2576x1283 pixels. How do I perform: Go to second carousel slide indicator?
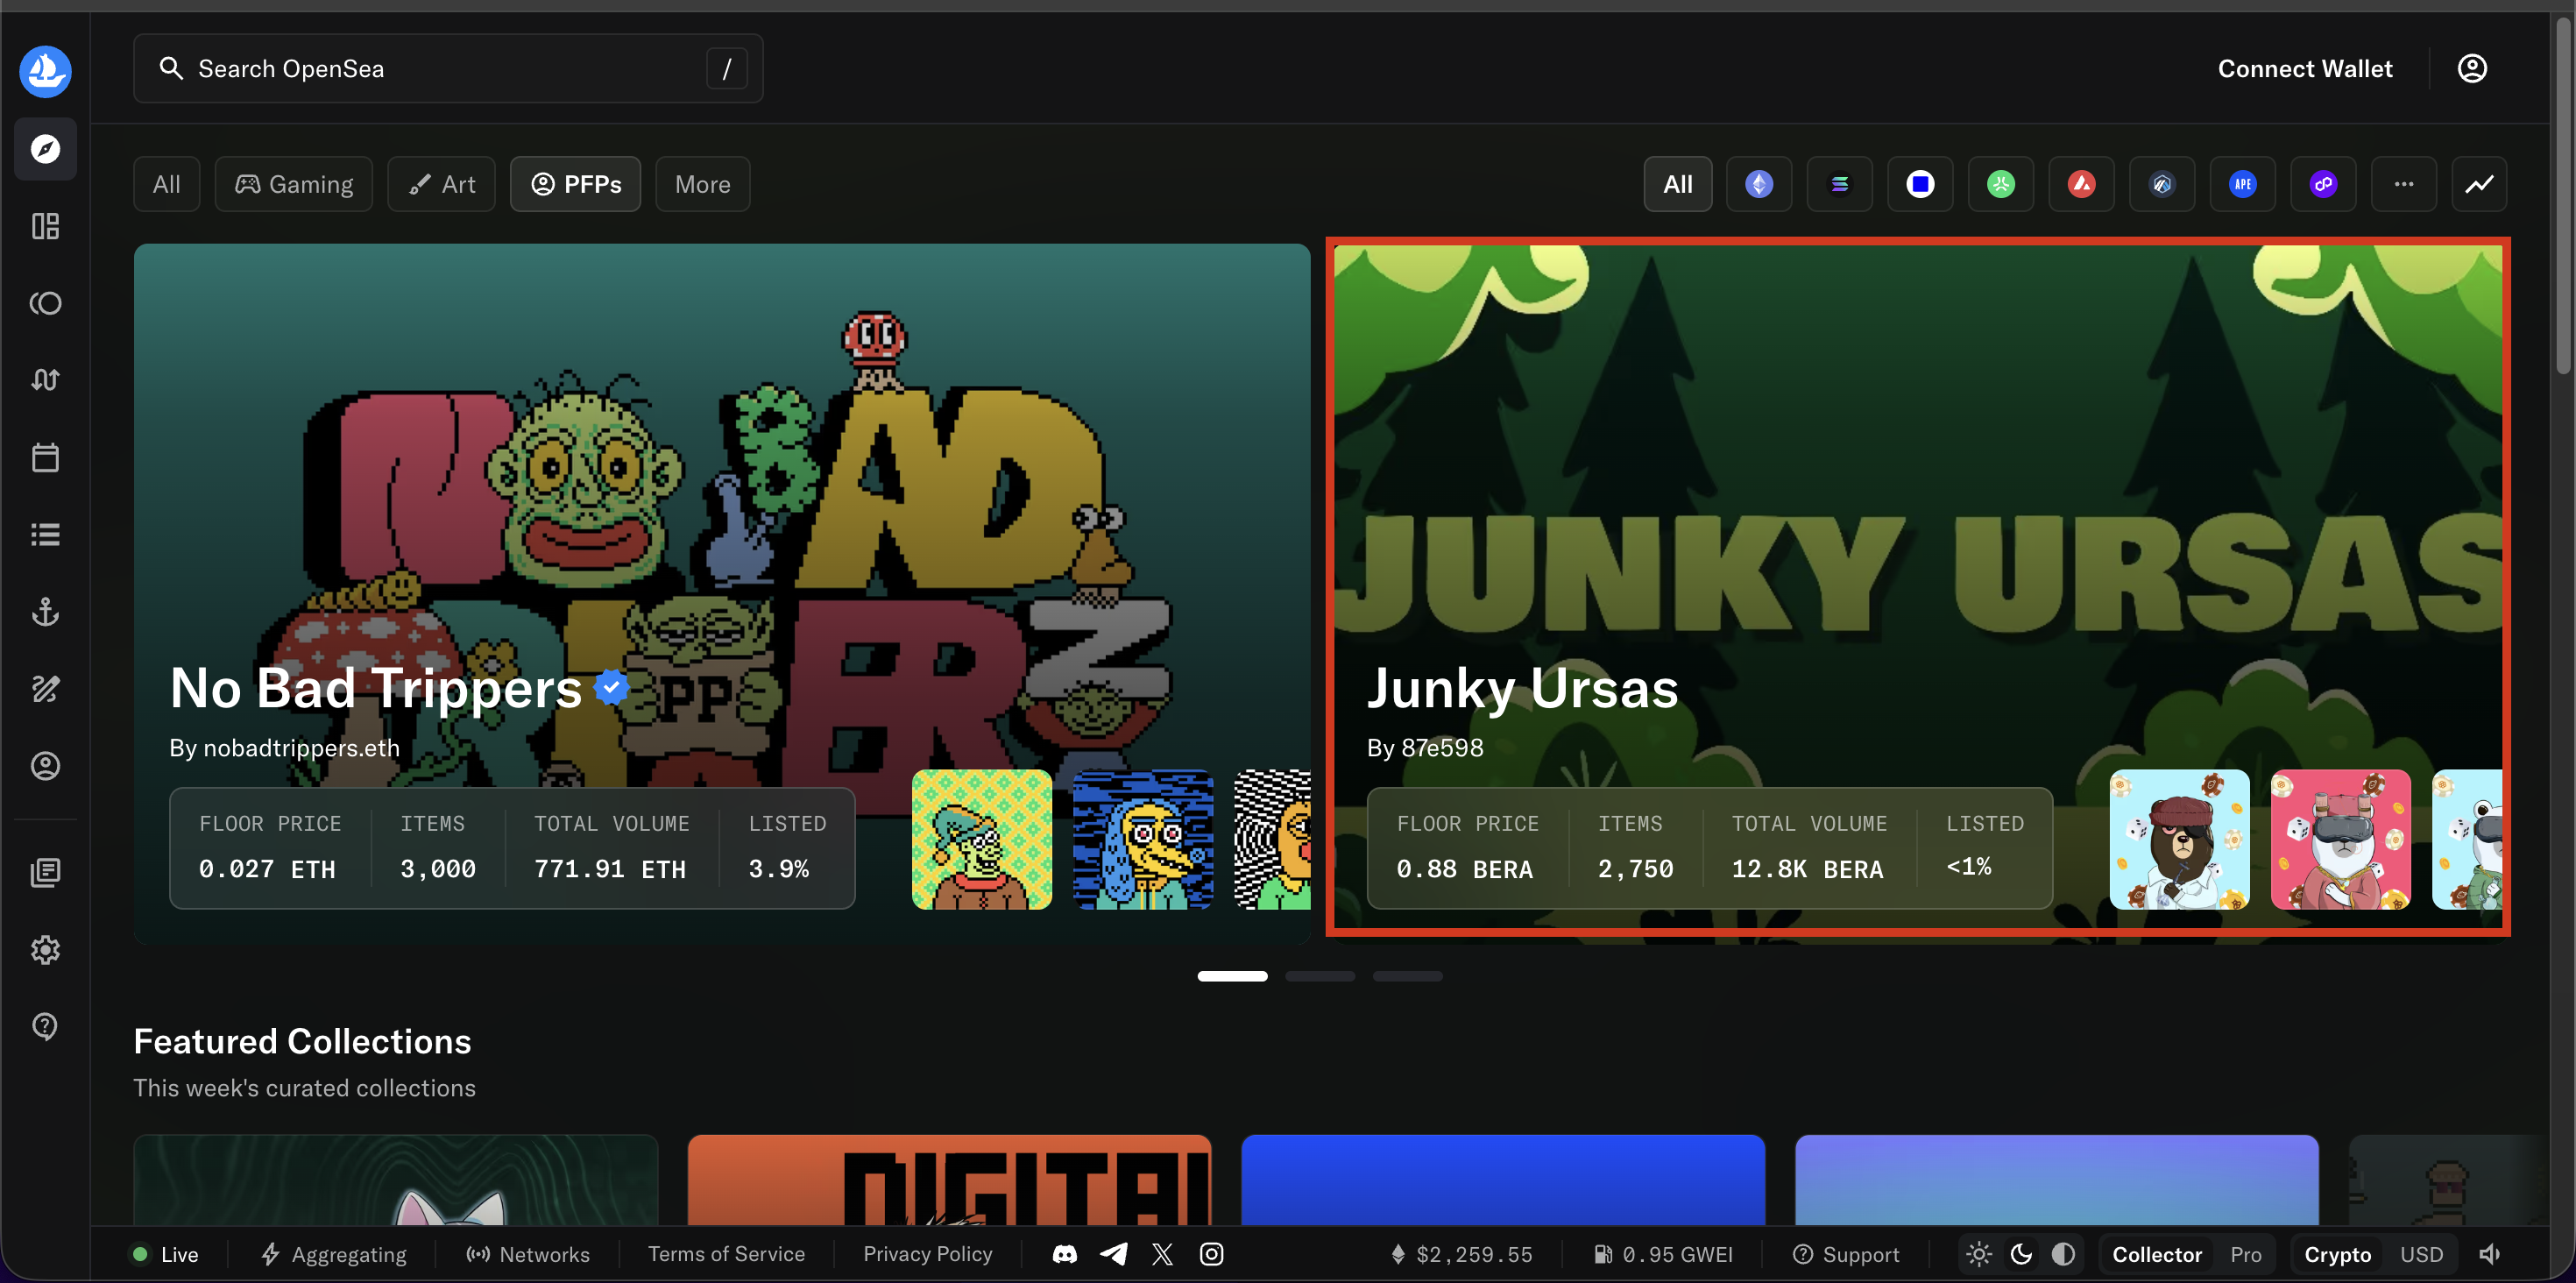pos(1320,976)
